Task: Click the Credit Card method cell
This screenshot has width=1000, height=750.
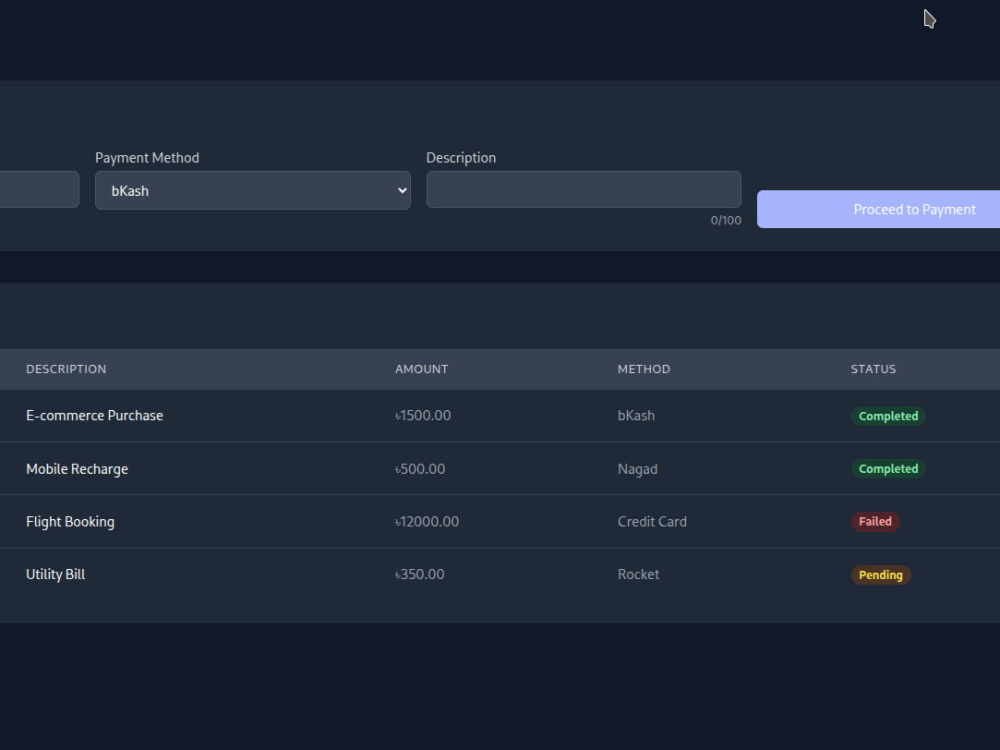Action: pyautogui.click(x=652, y=522)
